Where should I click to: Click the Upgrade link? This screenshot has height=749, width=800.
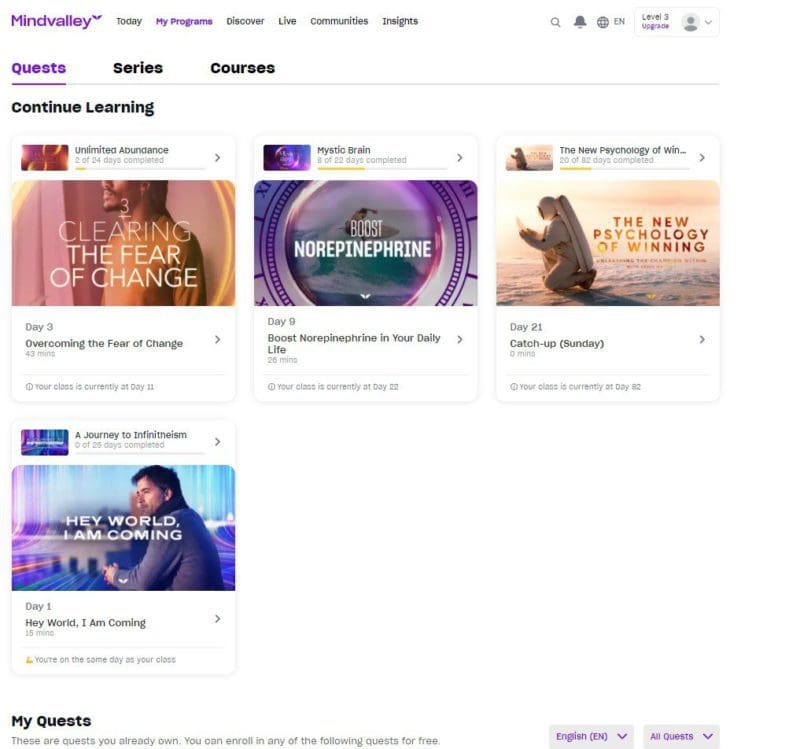tap(655, 27)
